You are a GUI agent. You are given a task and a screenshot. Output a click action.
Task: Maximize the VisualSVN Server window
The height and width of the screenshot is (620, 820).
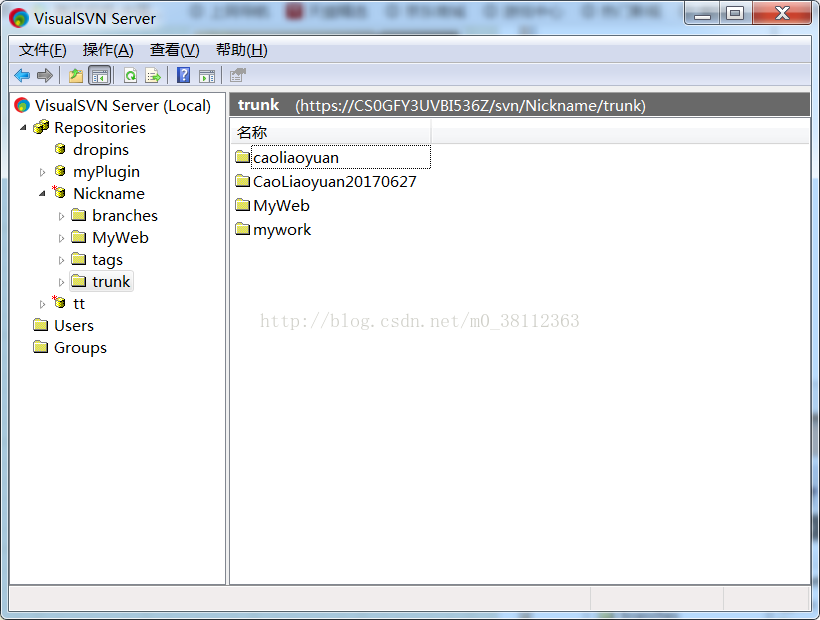coord(735,14)
